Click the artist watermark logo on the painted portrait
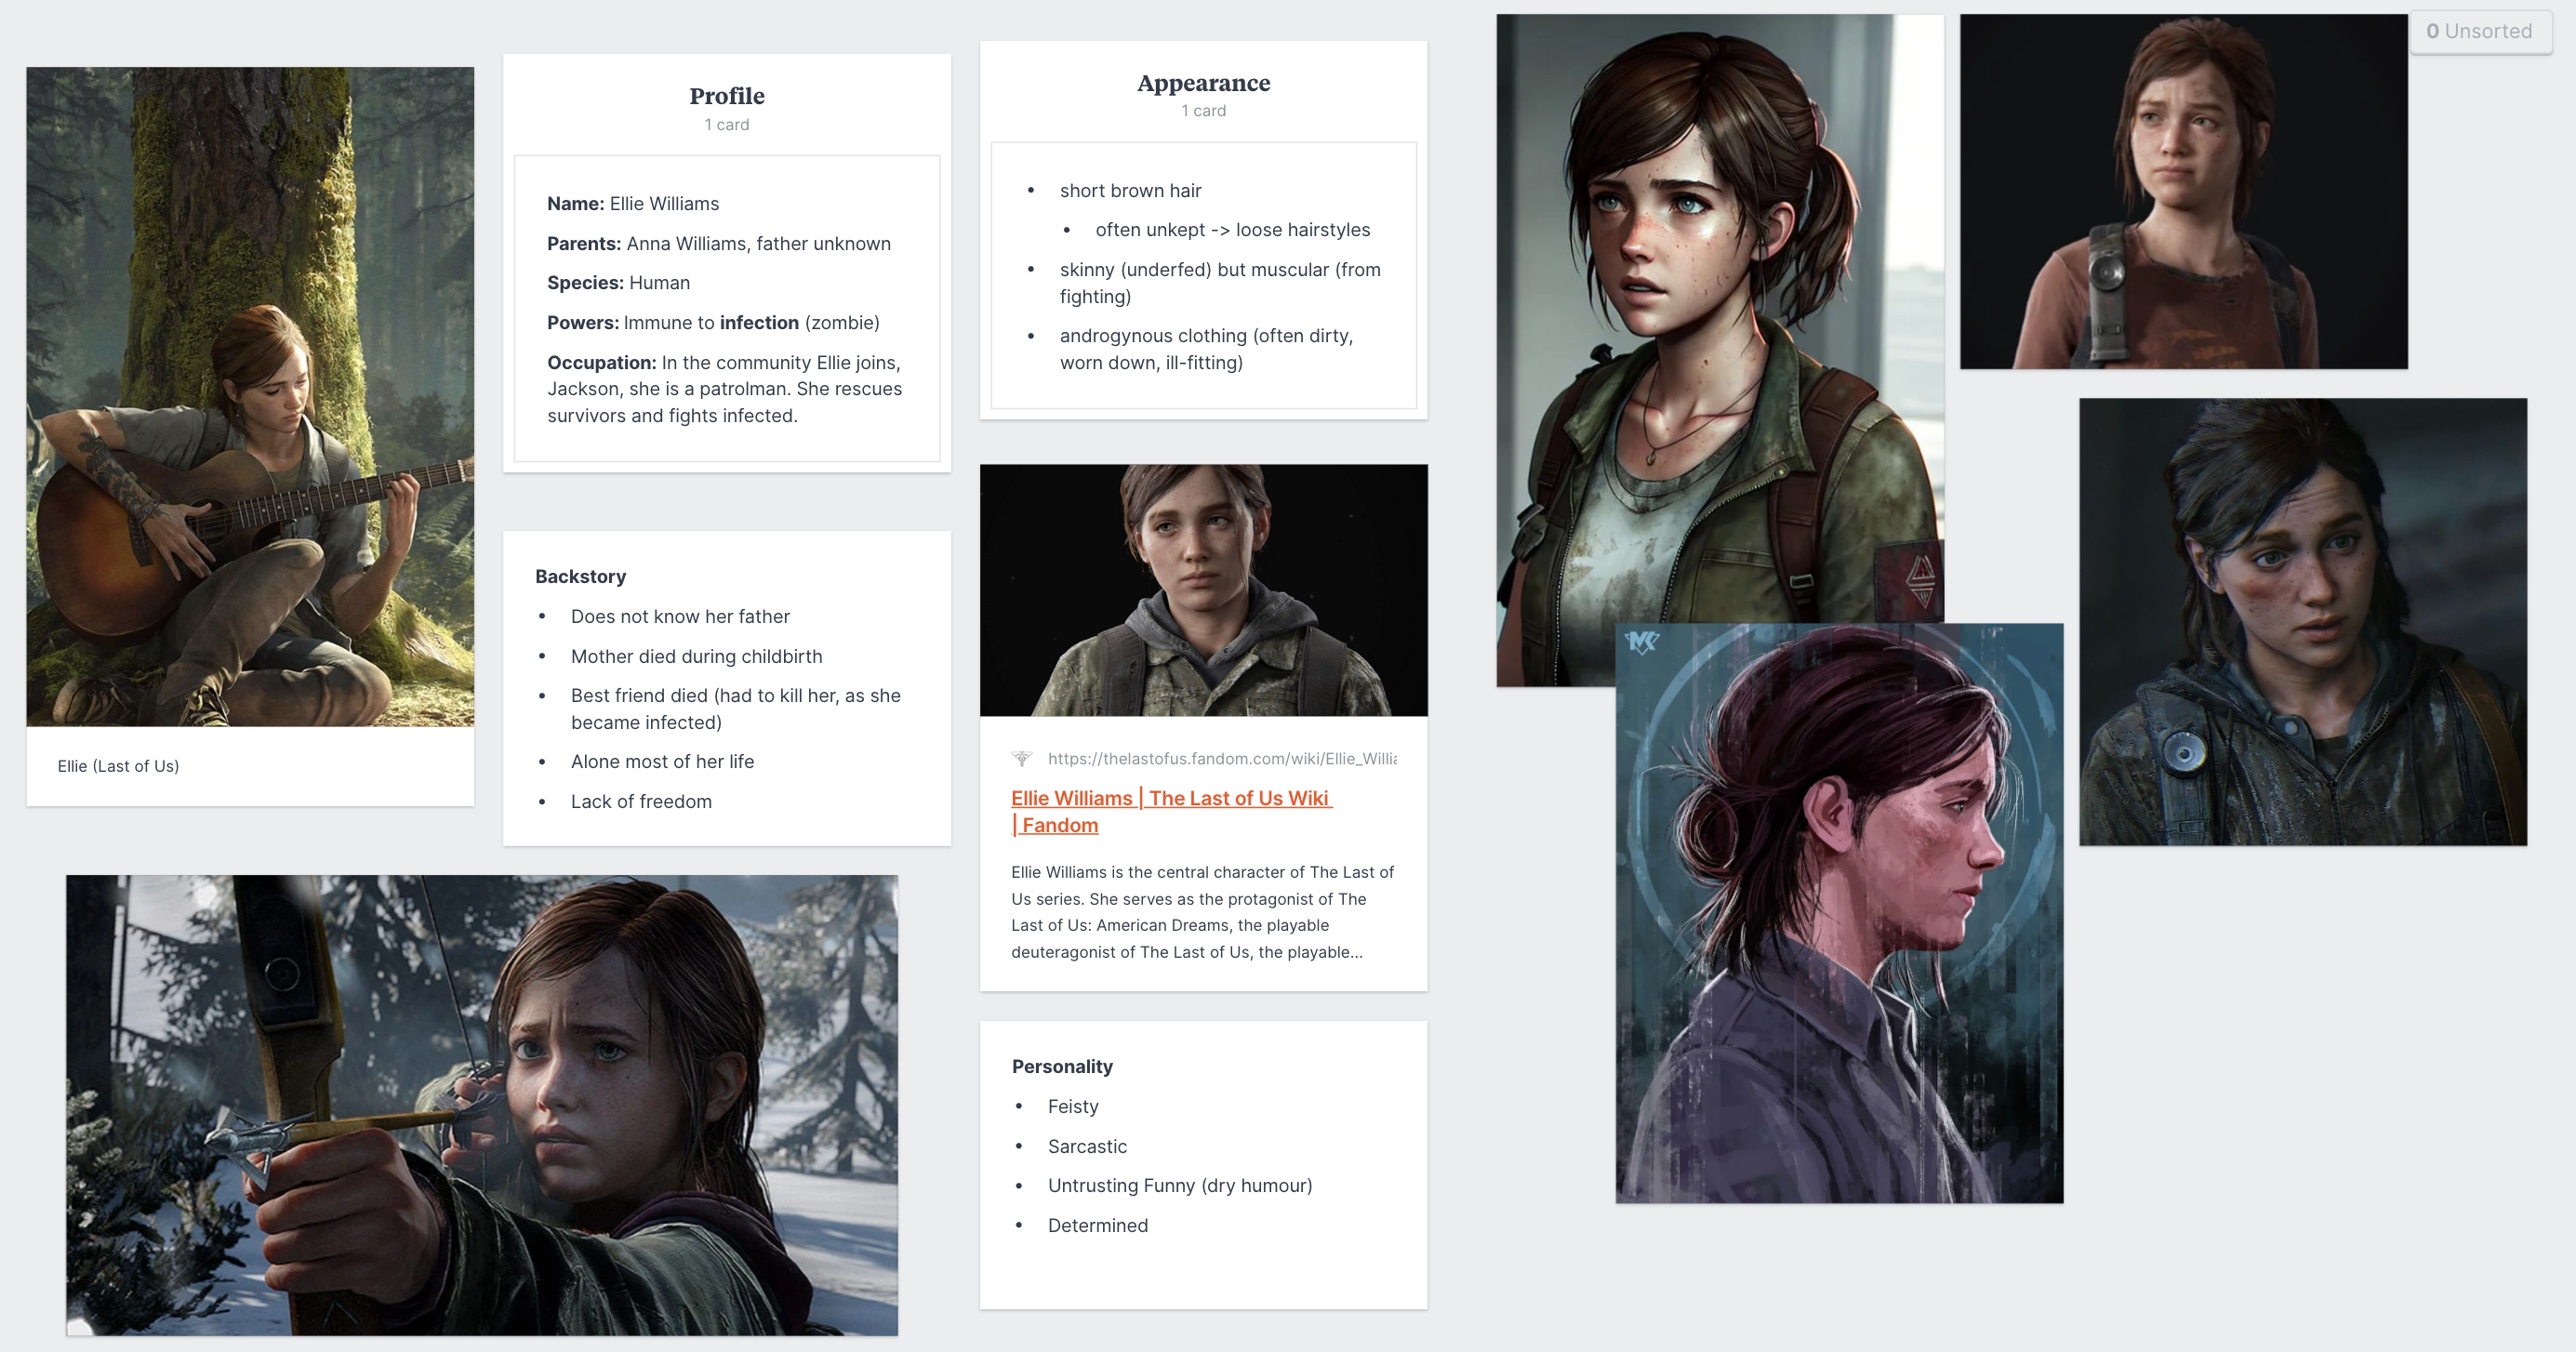Screen dimensions: 2576x1352 click(x=1641, y=642)
